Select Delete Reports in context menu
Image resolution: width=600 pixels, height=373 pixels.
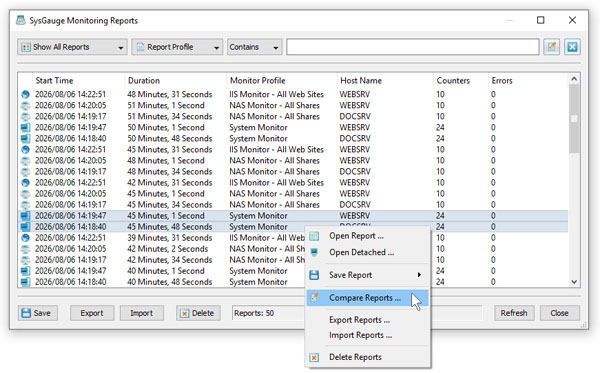(367, 357)
